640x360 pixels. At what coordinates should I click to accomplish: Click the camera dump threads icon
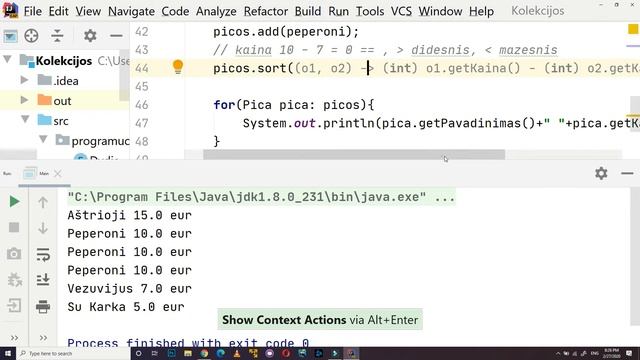tap(14, 254)
